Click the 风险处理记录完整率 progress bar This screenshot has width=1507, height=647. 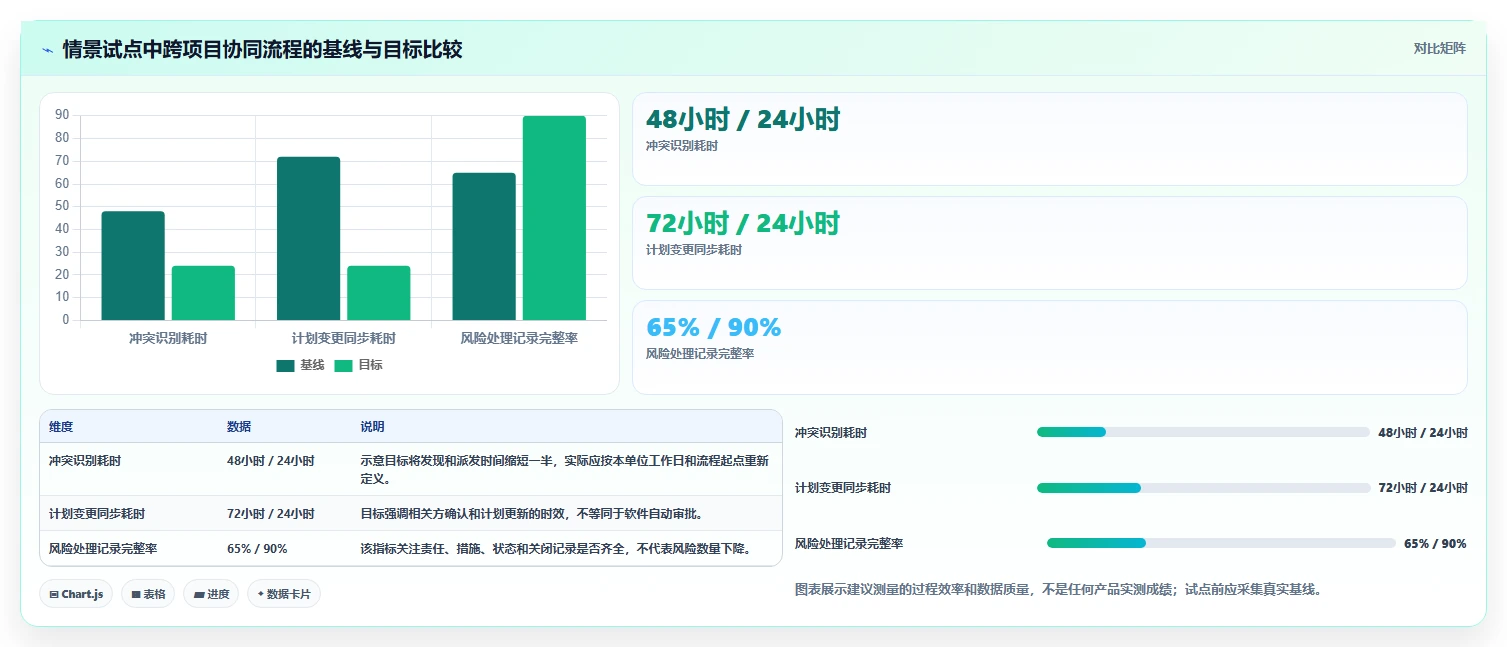coord(1221,543)
